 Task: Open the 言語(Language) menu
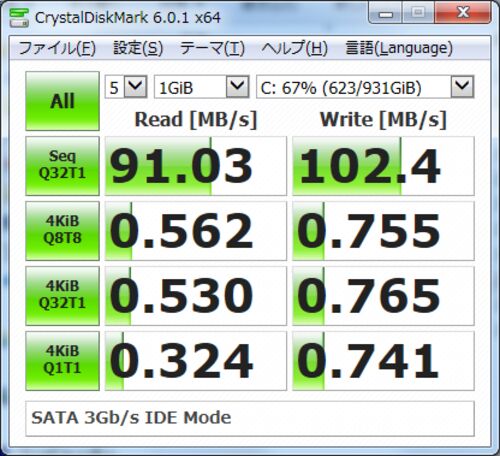pos(399,48)
